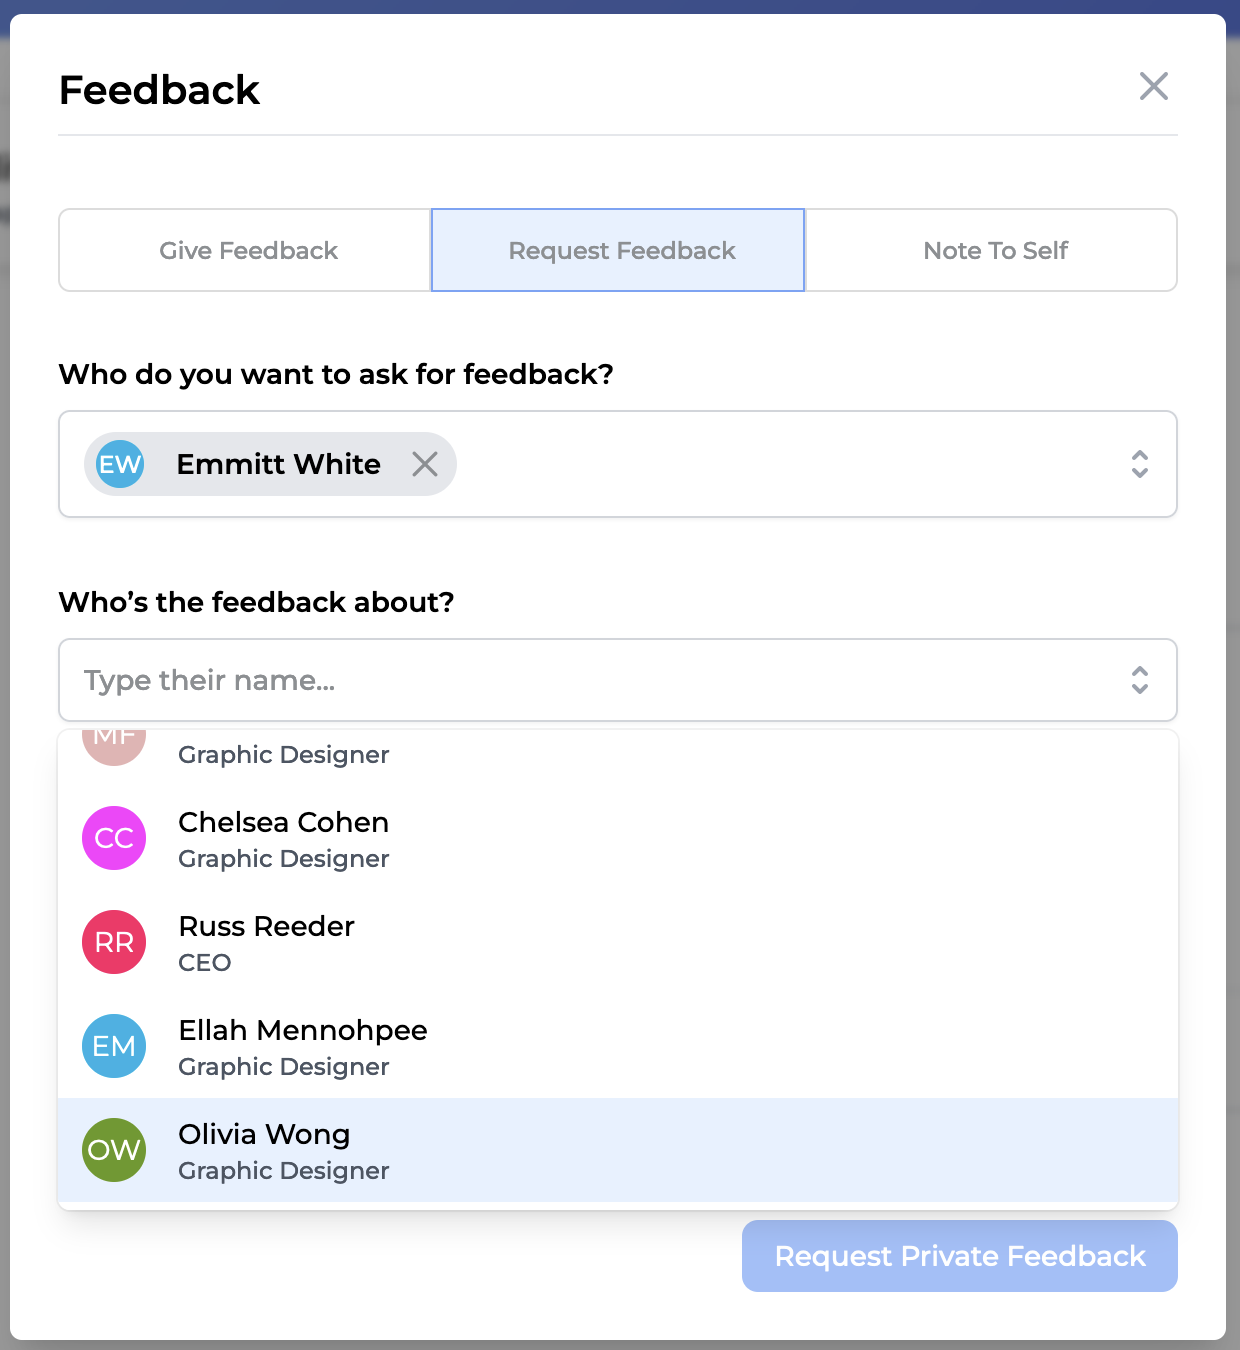Screen dimensions: 1240x1350
Task: Click Emmitt White's EW avatar
Action: click(120, 464)
